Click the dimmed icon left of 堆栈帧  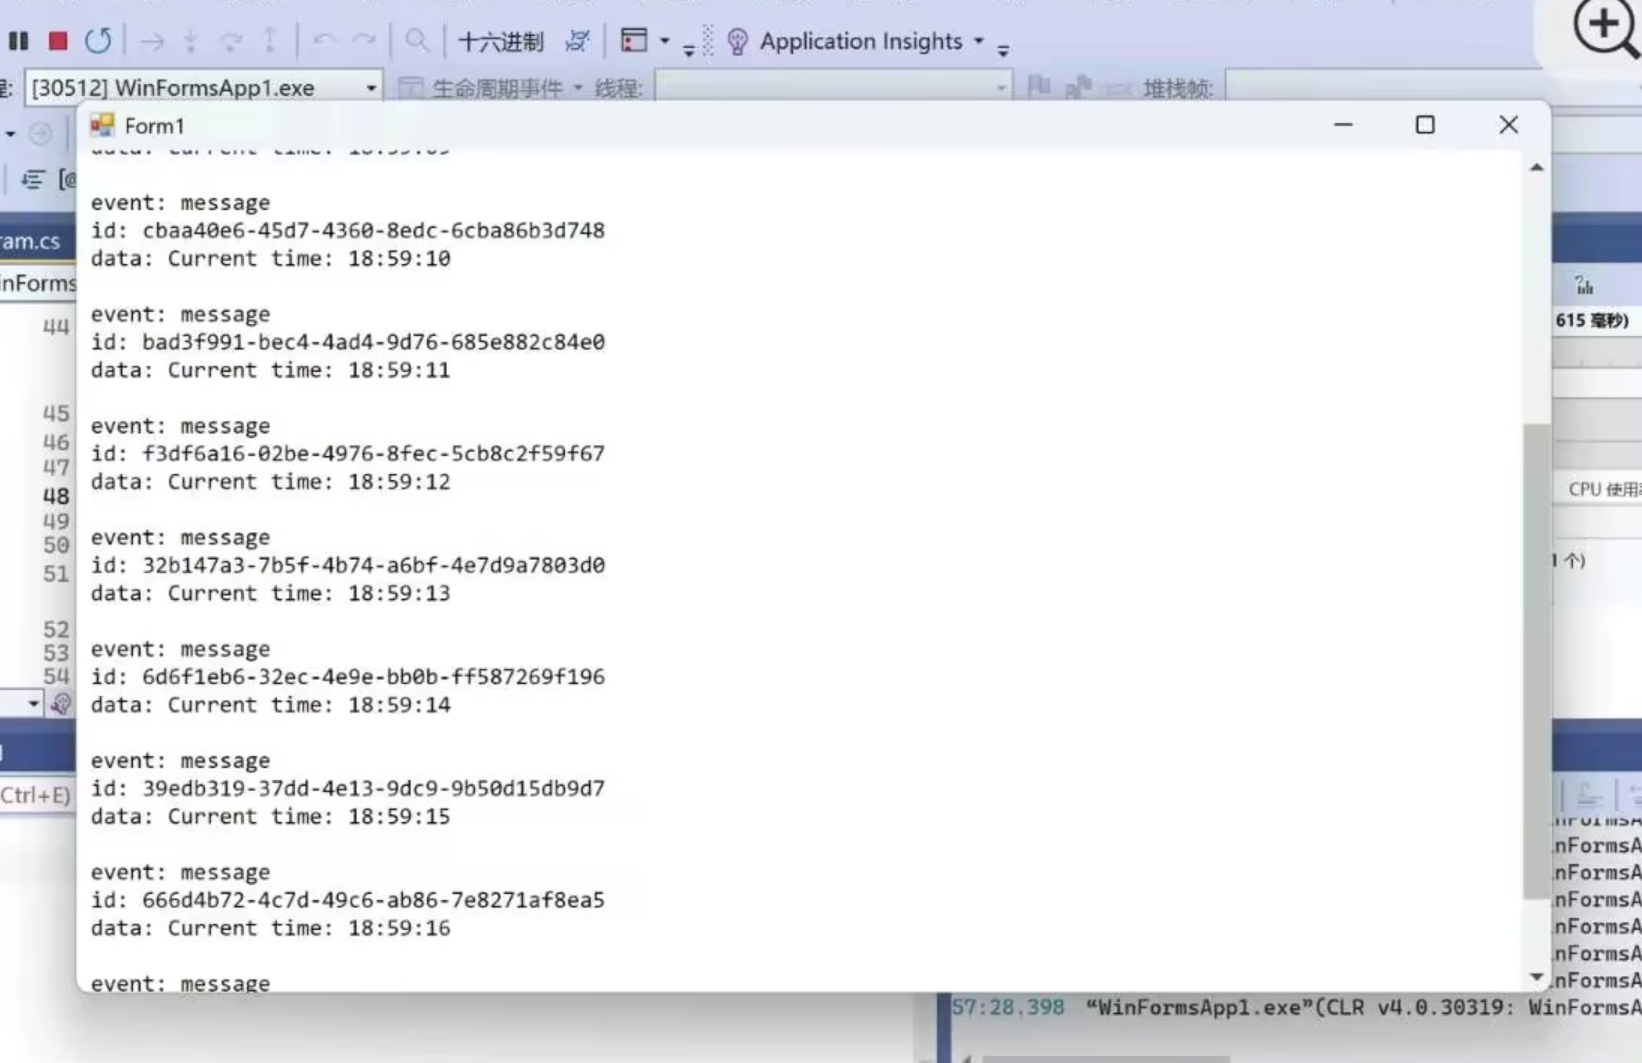click(1117, 89)
